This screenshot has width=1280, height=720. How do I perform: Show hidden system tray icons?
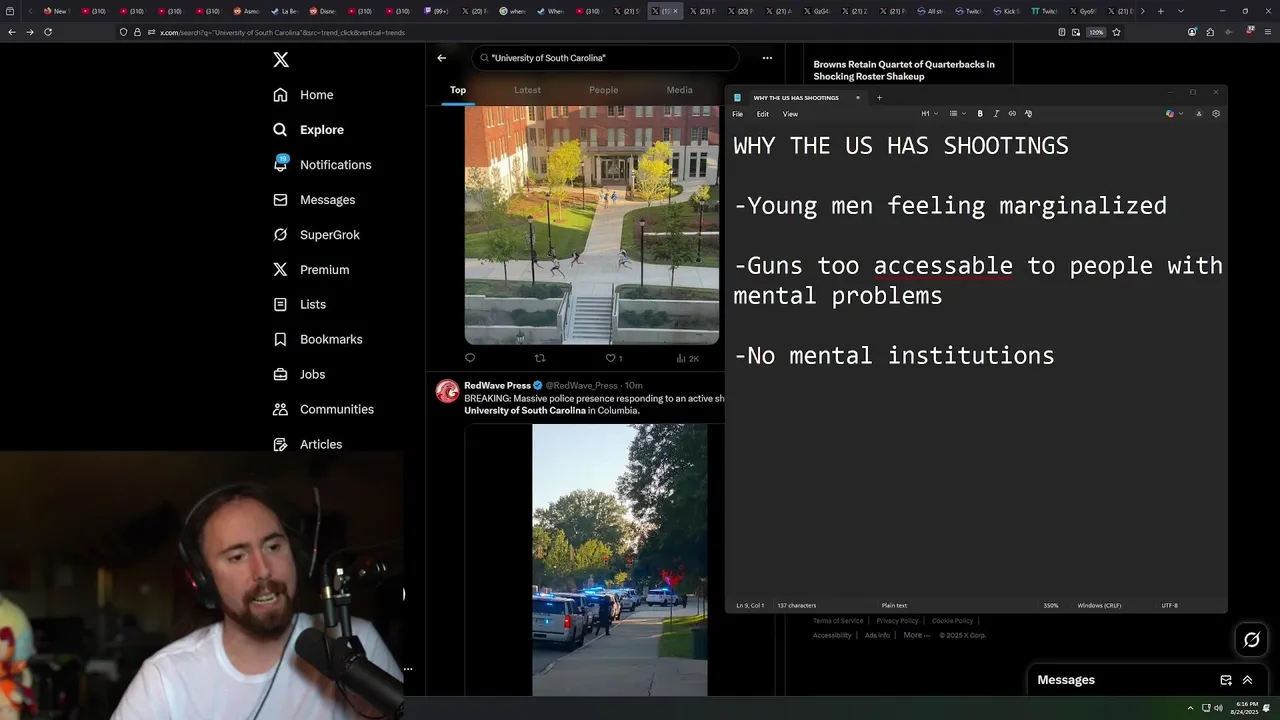[1190, 708]
